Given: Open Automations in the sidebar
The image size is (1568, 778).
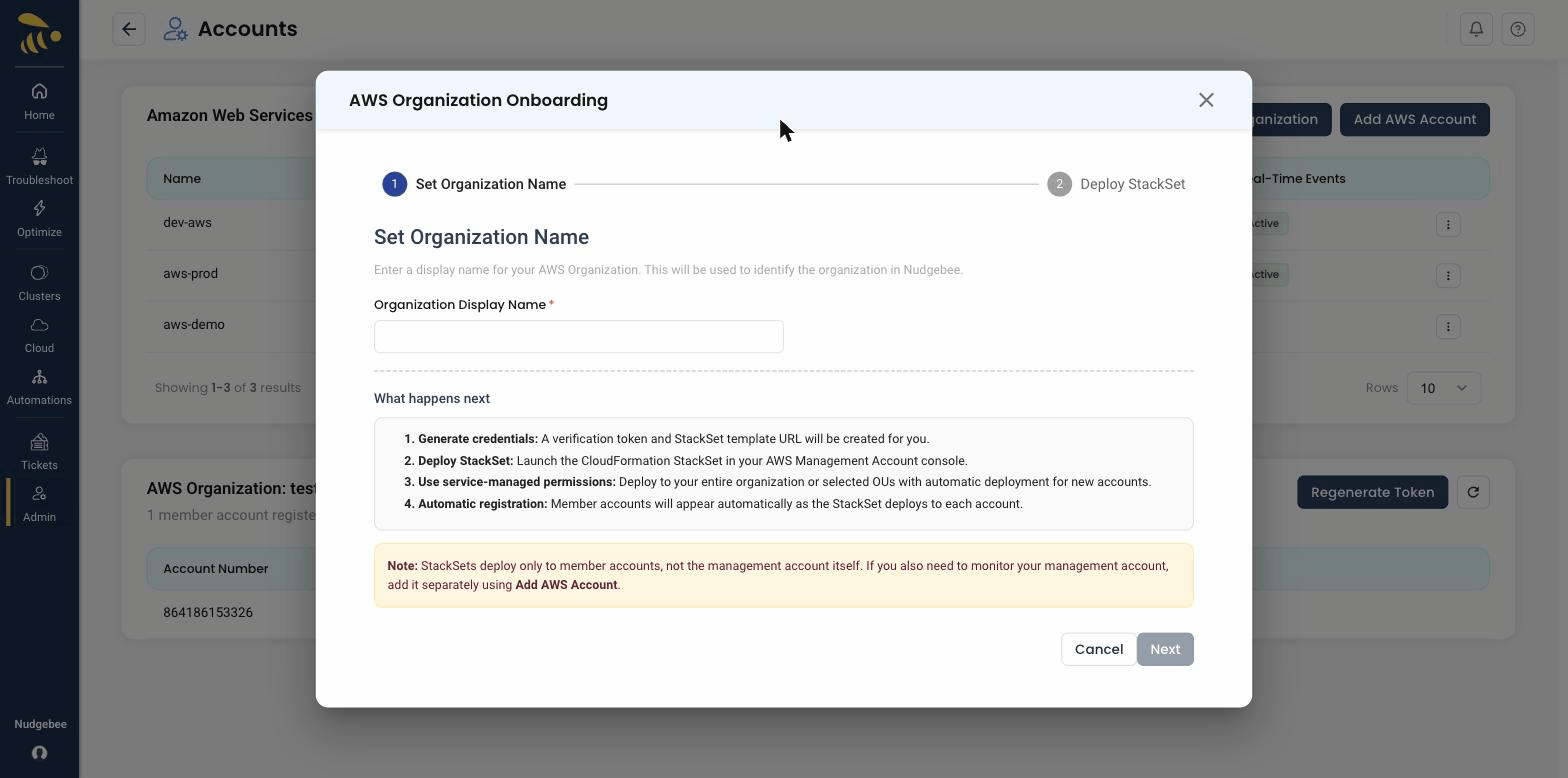Looking at the screenshot, I should 39,386.
